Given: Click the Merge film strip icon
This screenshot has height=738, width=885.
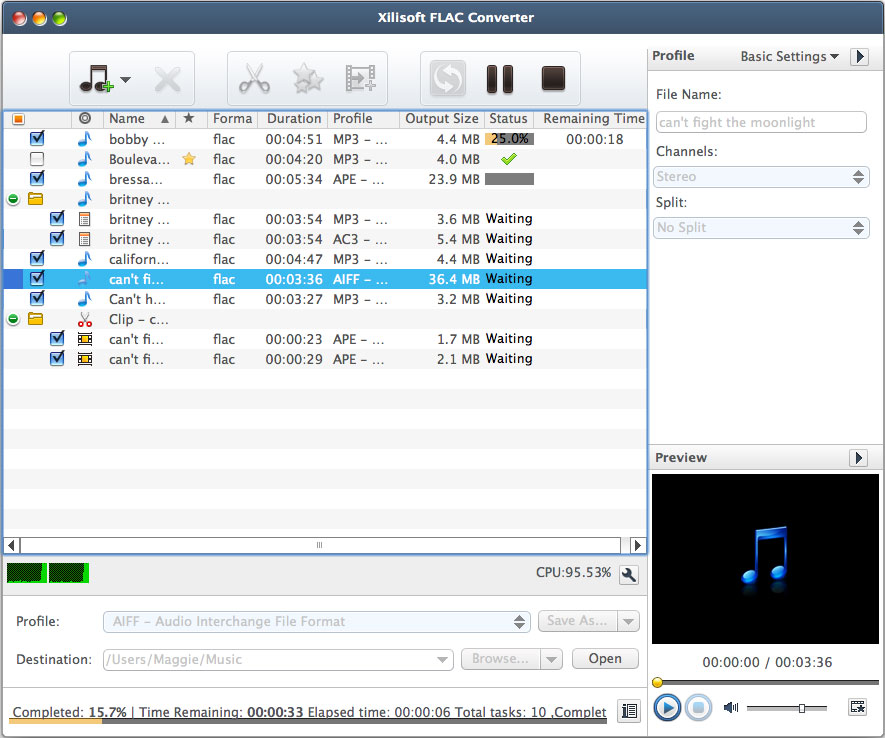Looking at the screenshot, I should click(x=360, y=79).
